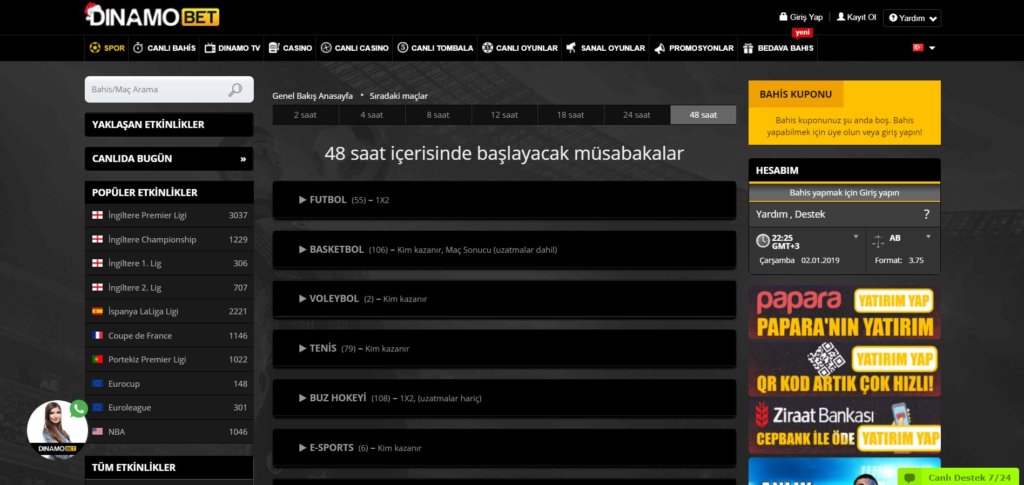Open CANLI CASINO menu item

click(x=354, y=48)
